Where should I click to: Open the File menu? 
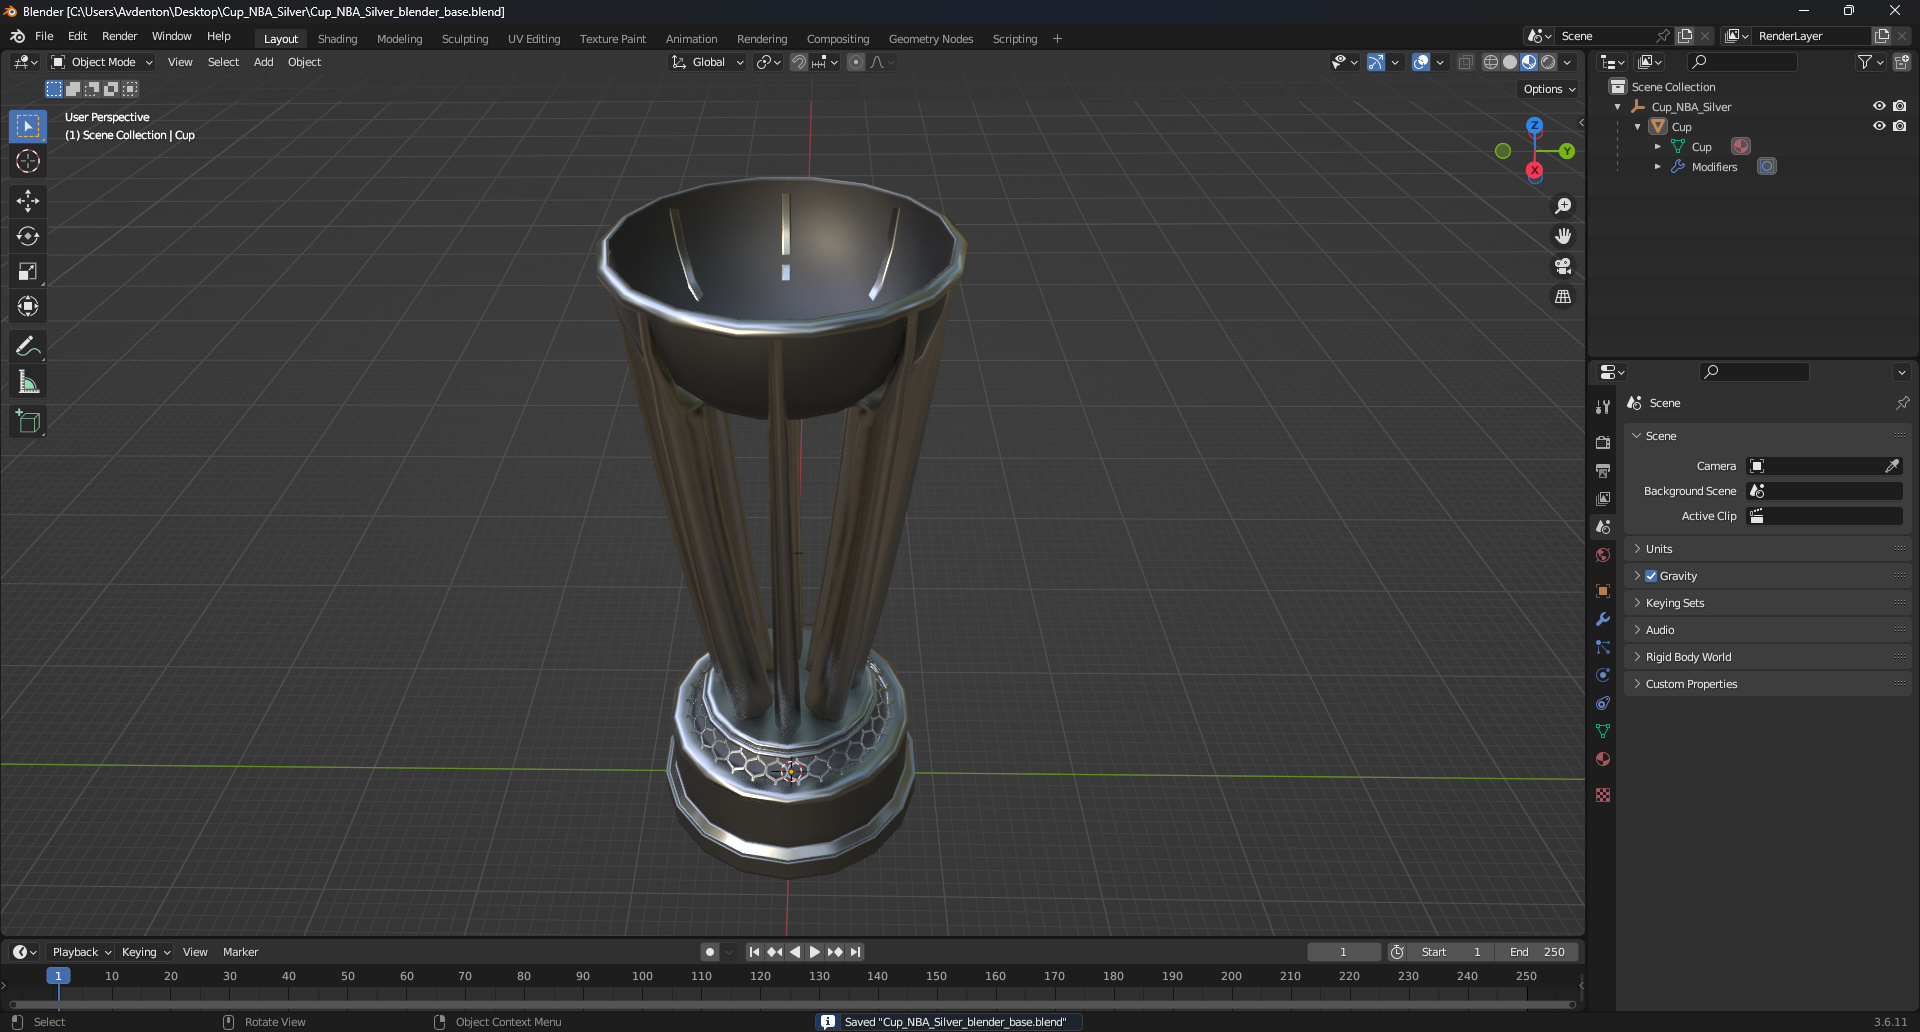point(44,36)
